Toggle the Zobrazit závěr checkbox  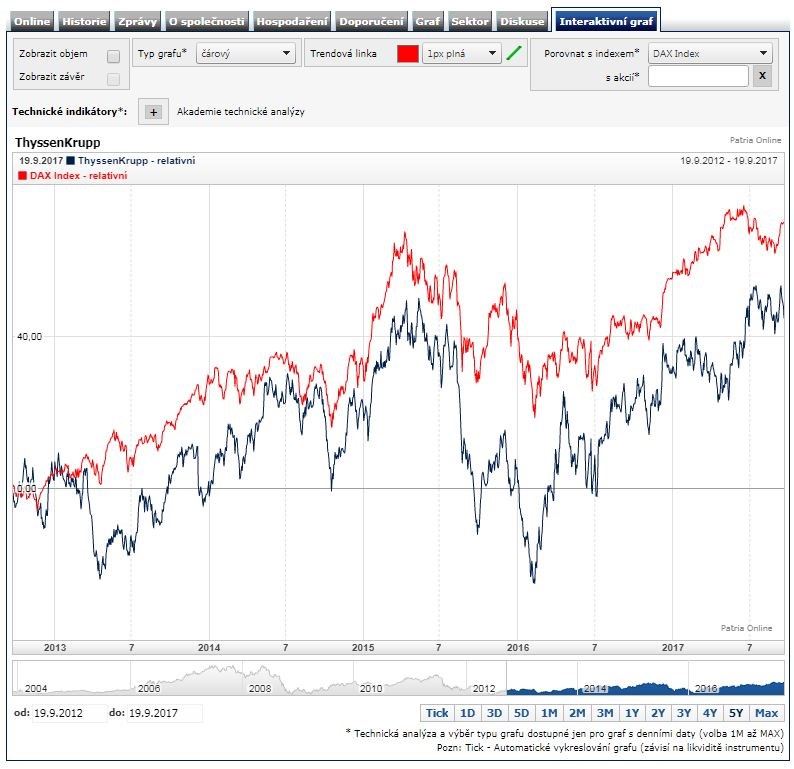(113, 79)
